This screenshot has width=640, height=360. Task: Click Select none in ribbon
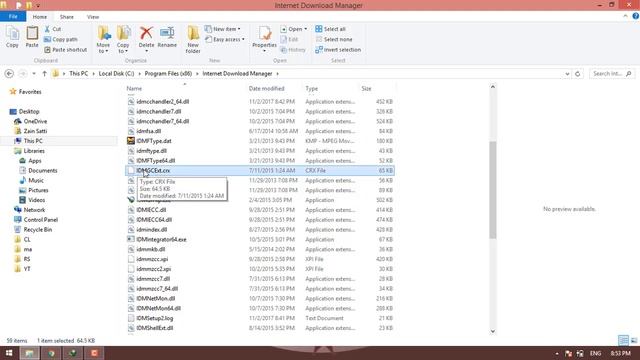(334, 39)
